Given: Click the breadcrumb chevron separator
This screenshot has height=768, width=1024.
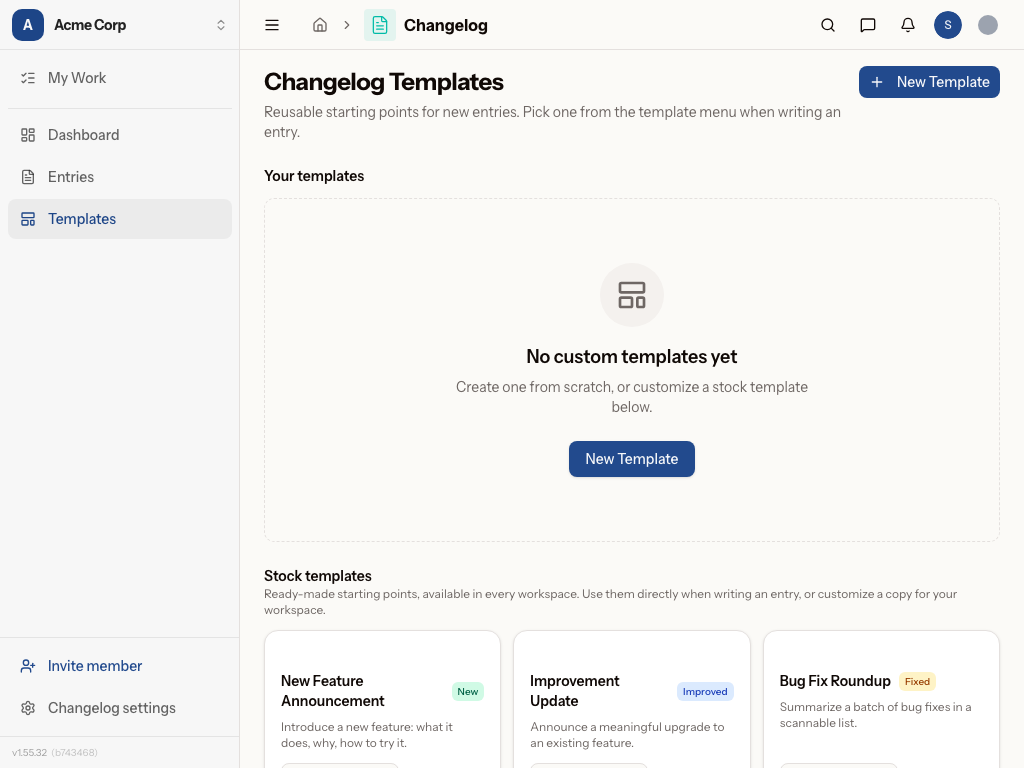Looking at the screenshot, I should (x=347, y=25).
